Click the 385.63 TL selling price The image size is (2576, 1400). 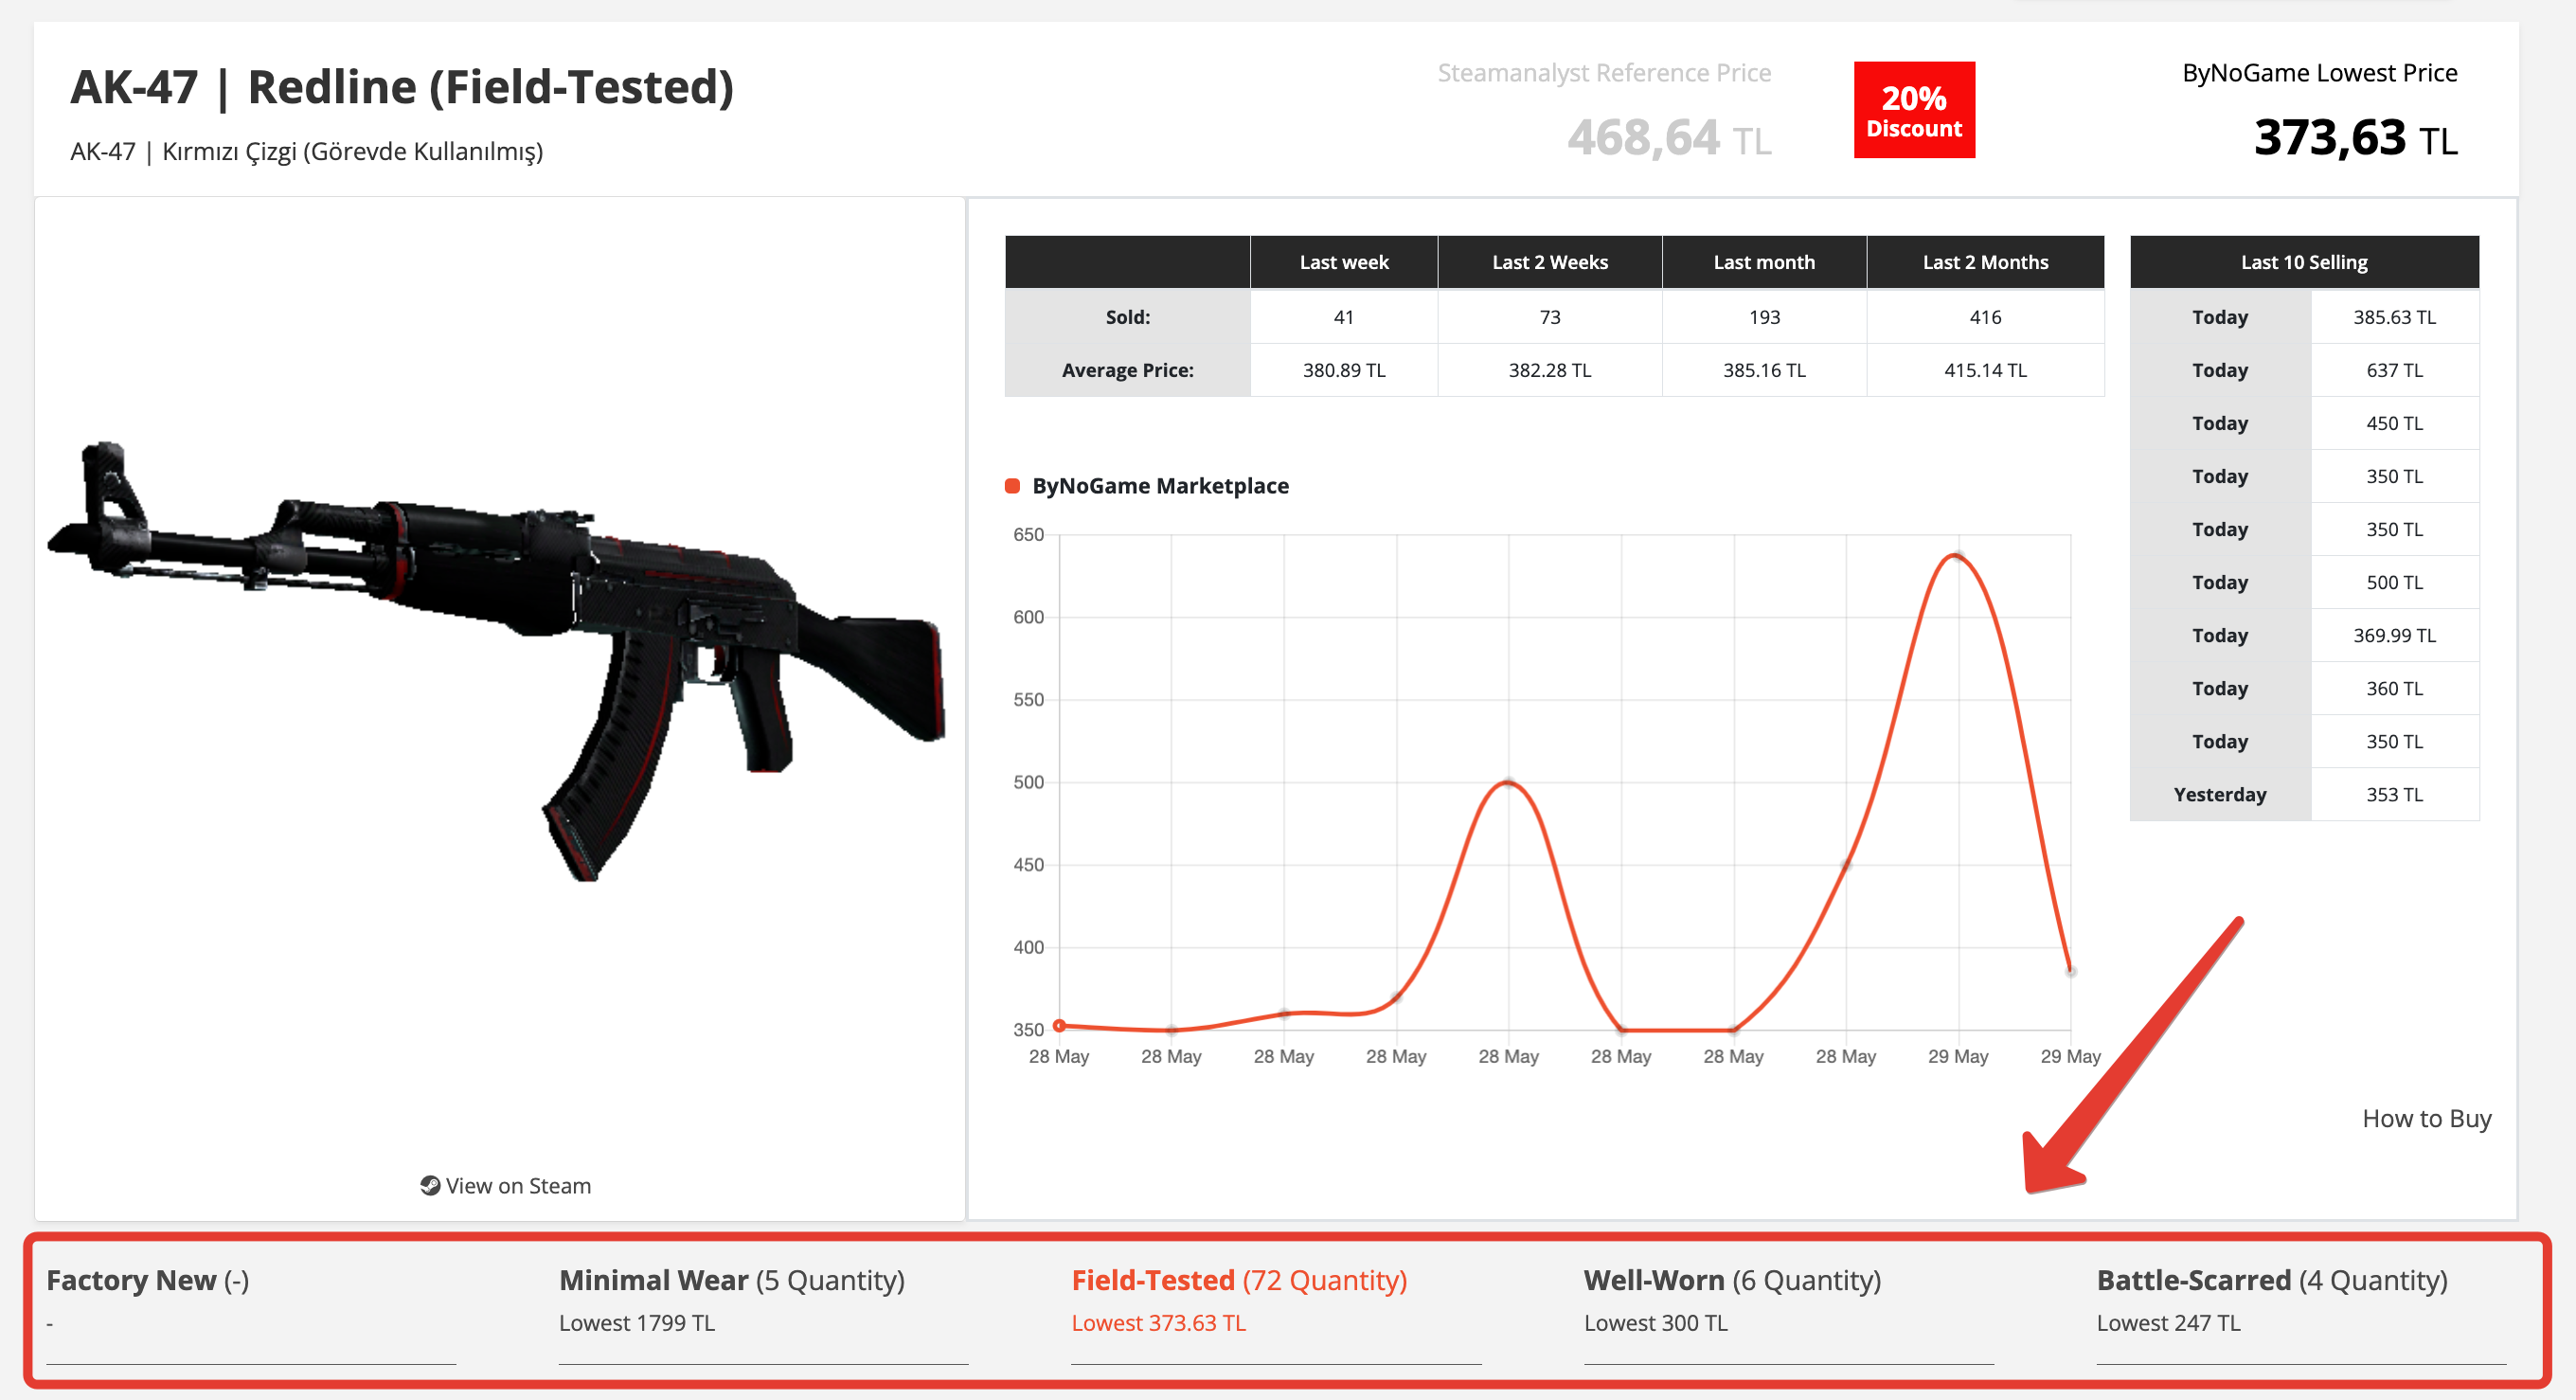[2394, 317]
